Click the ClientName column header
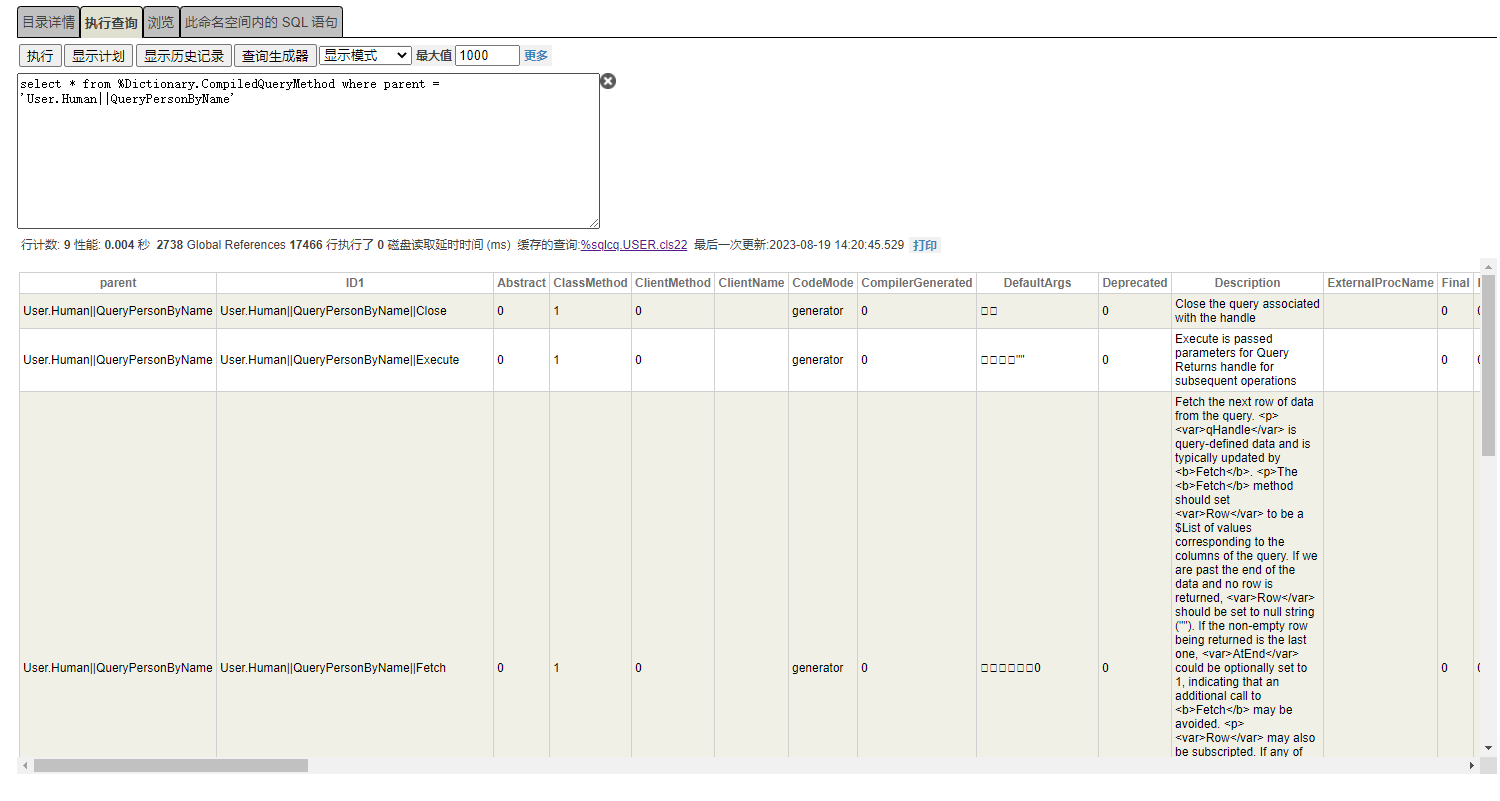 (751, 283)
